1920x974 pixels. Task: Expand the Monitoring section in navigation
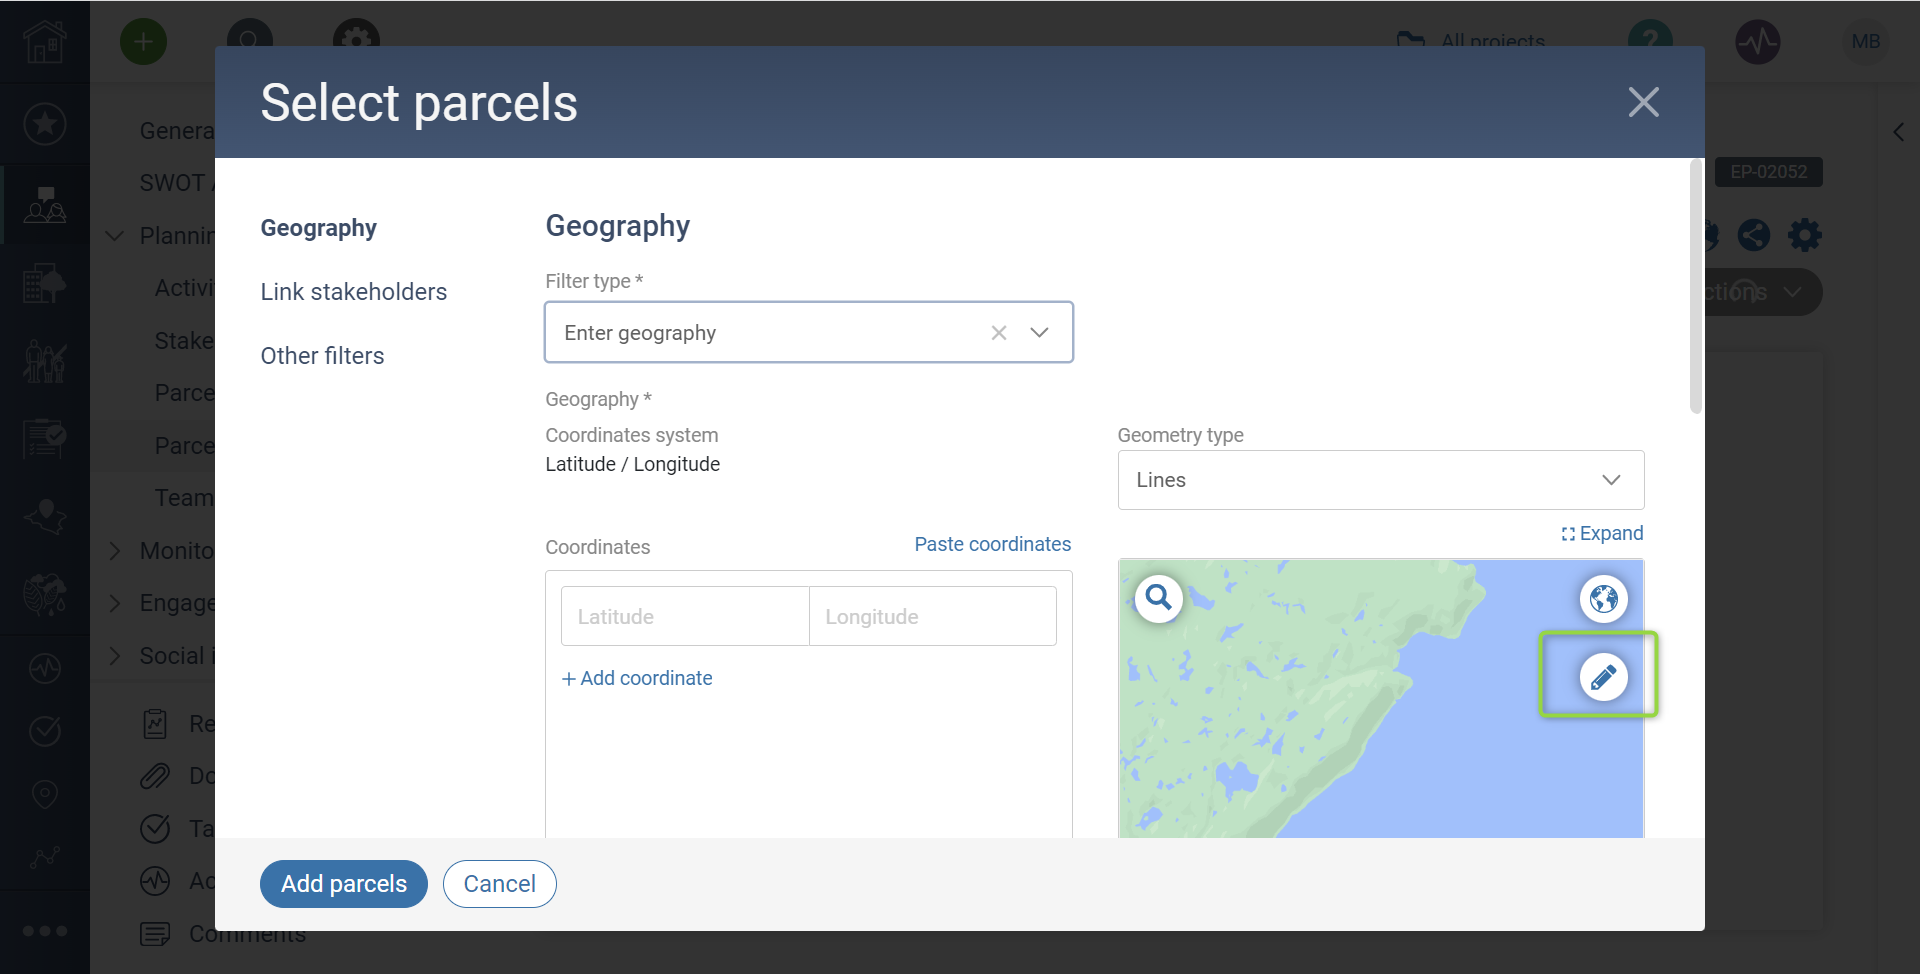pos(115,551)
